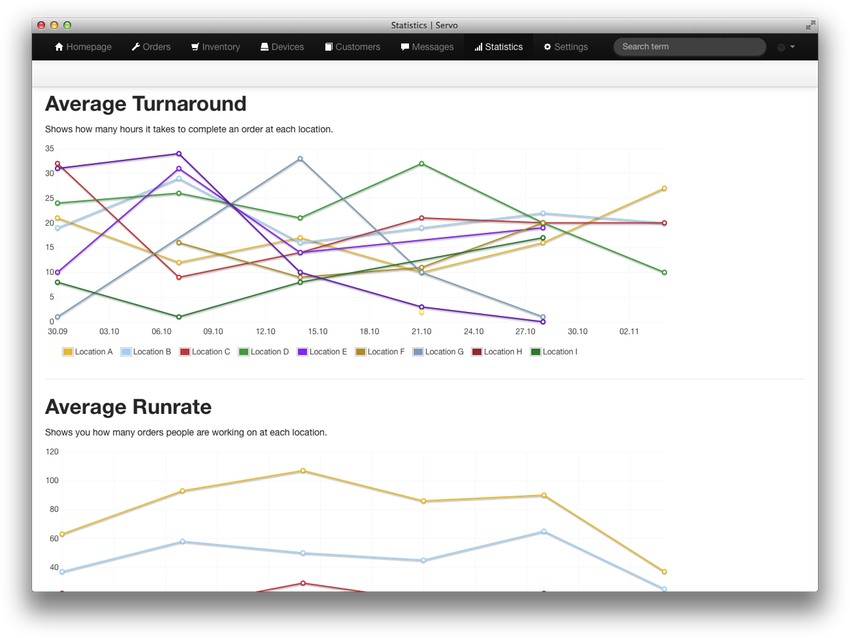The image size is (850, 638).
Task: Toggle Location H legend swatch
Action: click(477, 352)
